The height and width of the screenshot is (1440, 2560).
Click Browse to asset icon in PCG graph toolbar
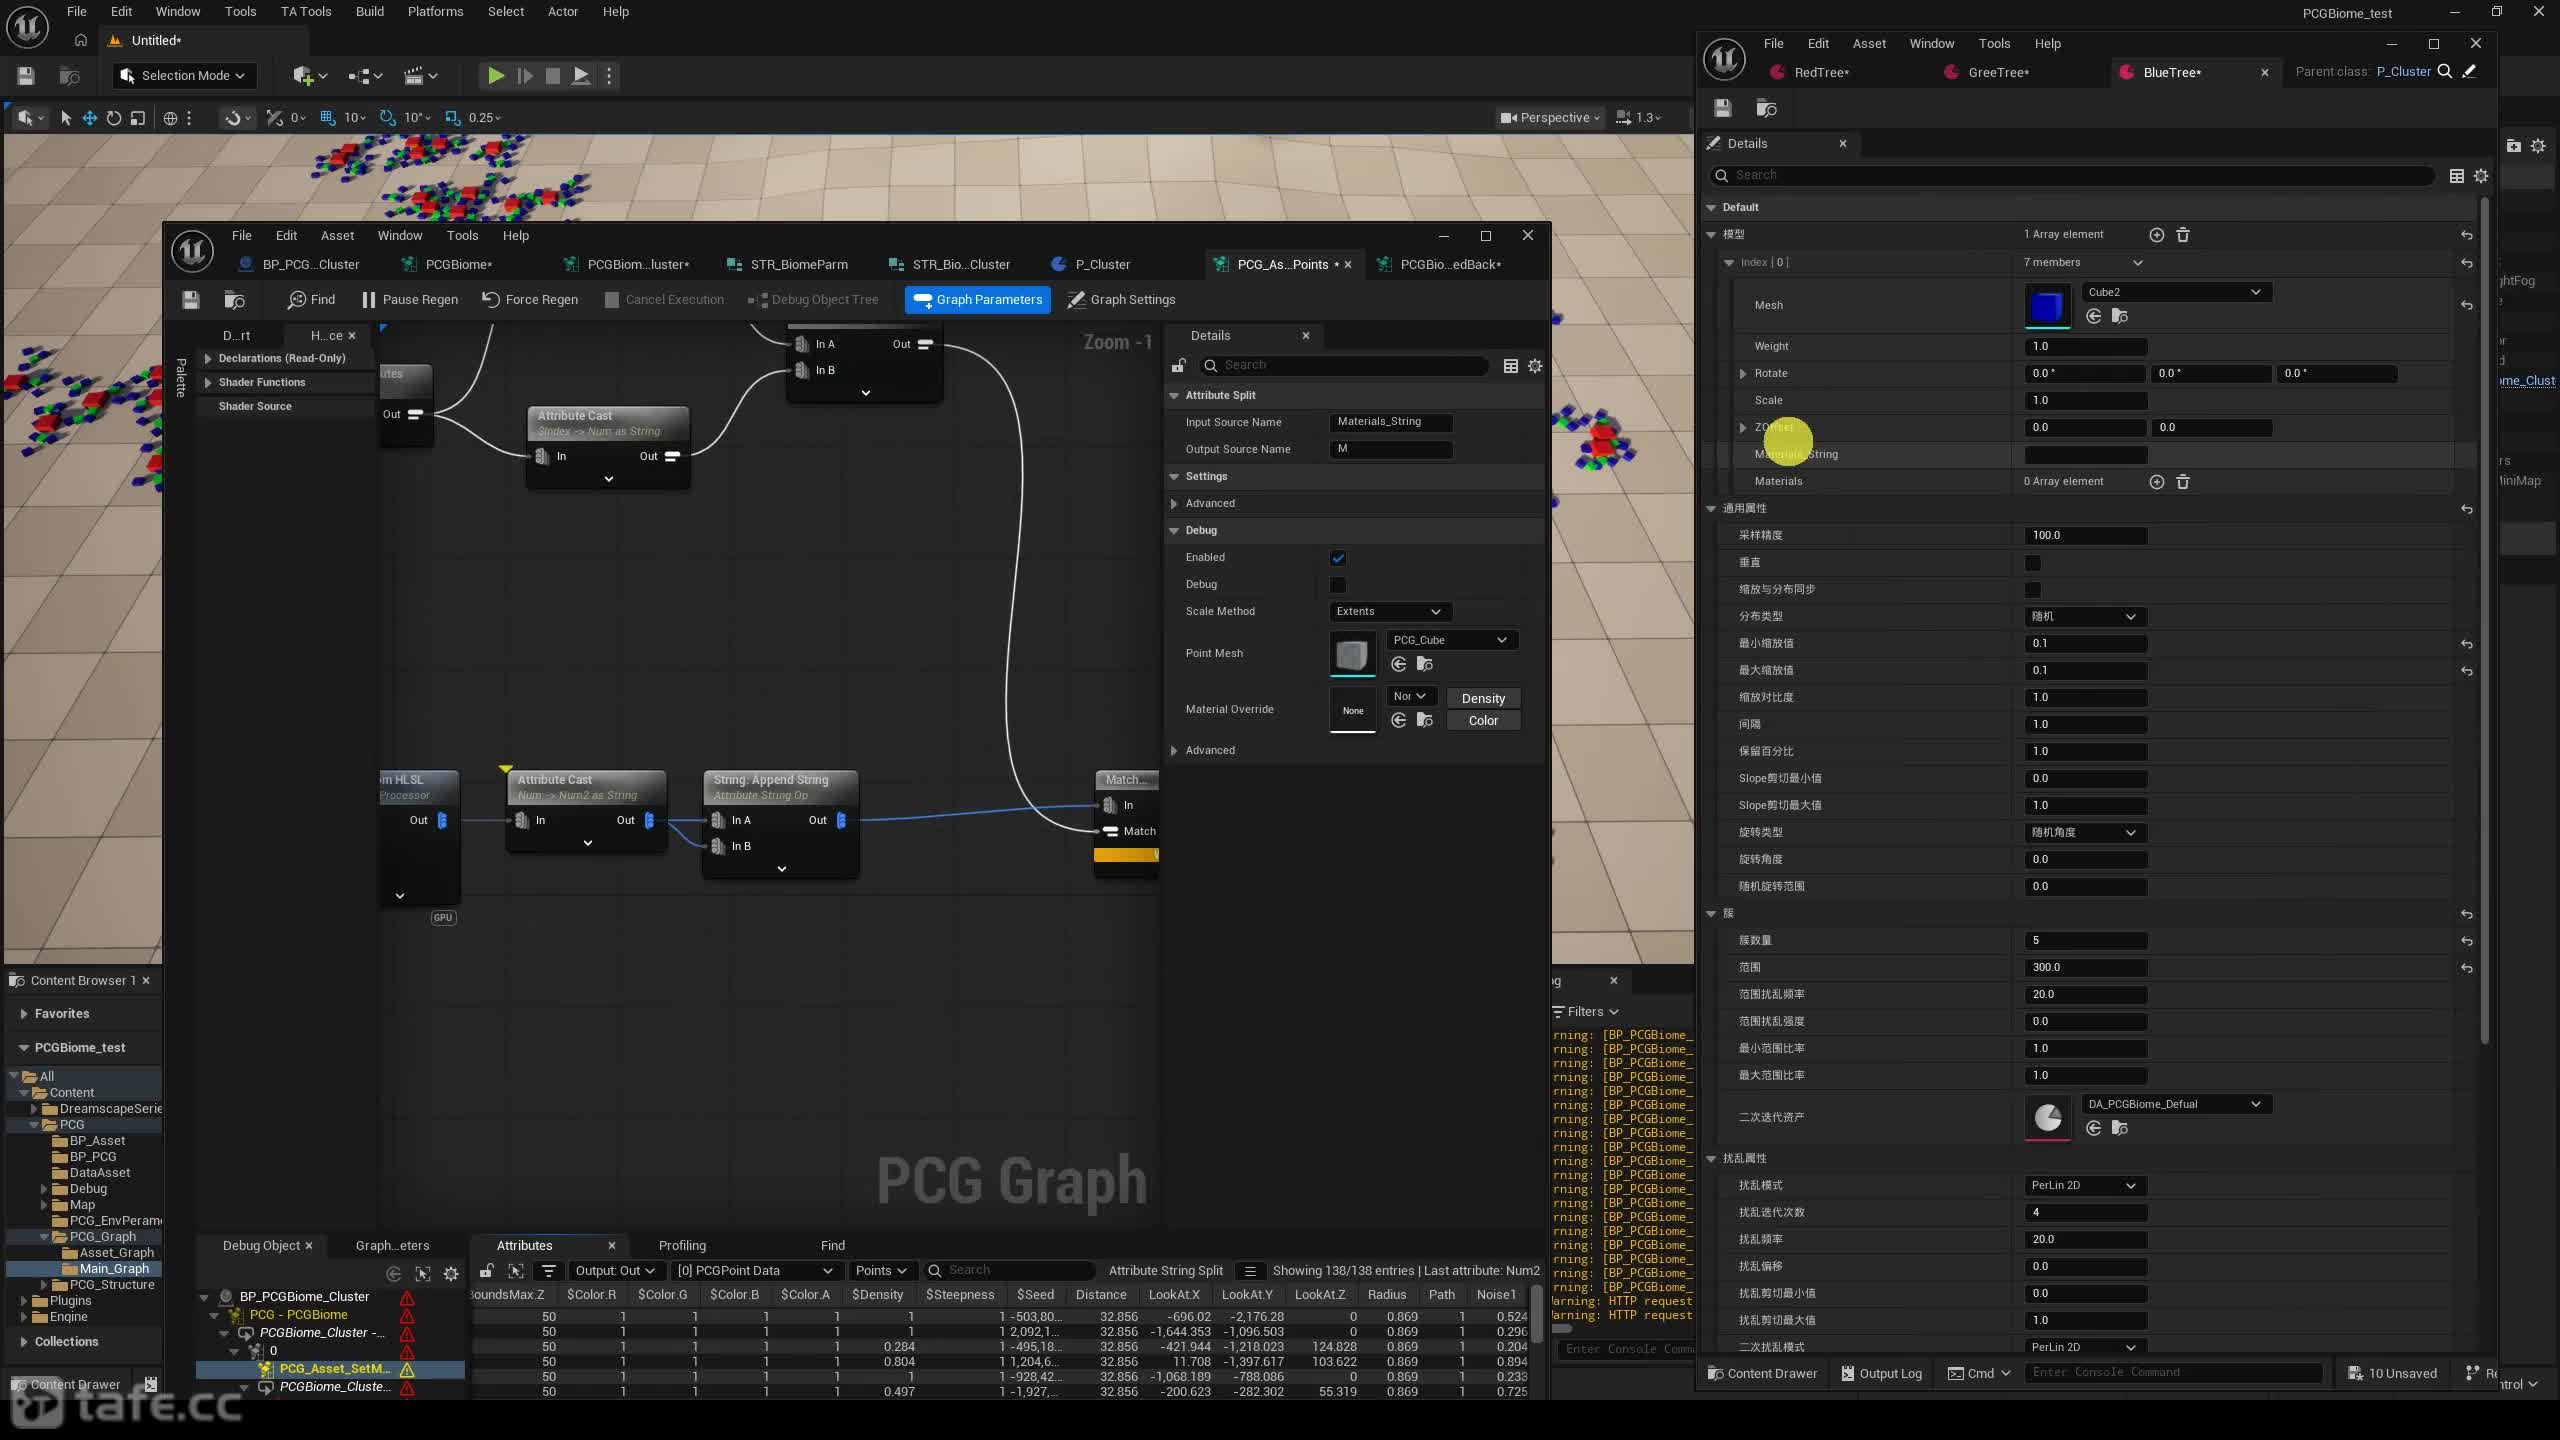(x=235, y=300)
